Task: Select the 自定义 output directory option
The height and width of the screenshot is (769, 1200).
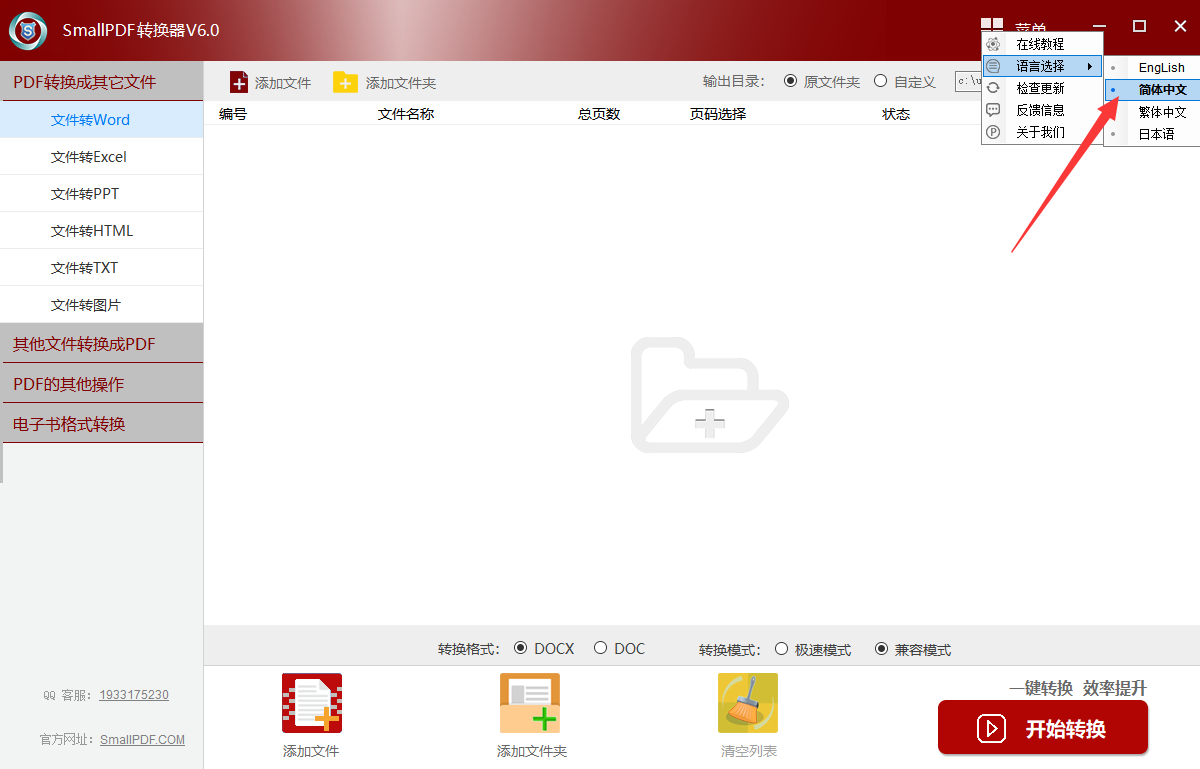Action: [x=881, y=81]
